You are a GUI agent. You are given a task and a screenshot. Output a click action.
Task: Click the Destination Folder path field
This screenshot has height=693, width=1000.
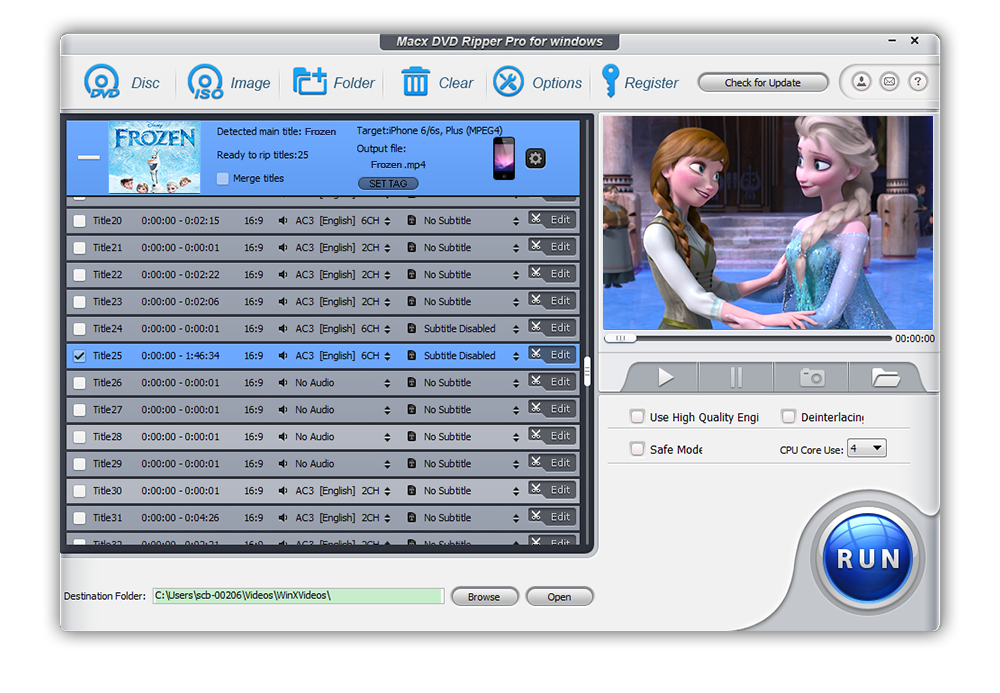click(298, 595)
